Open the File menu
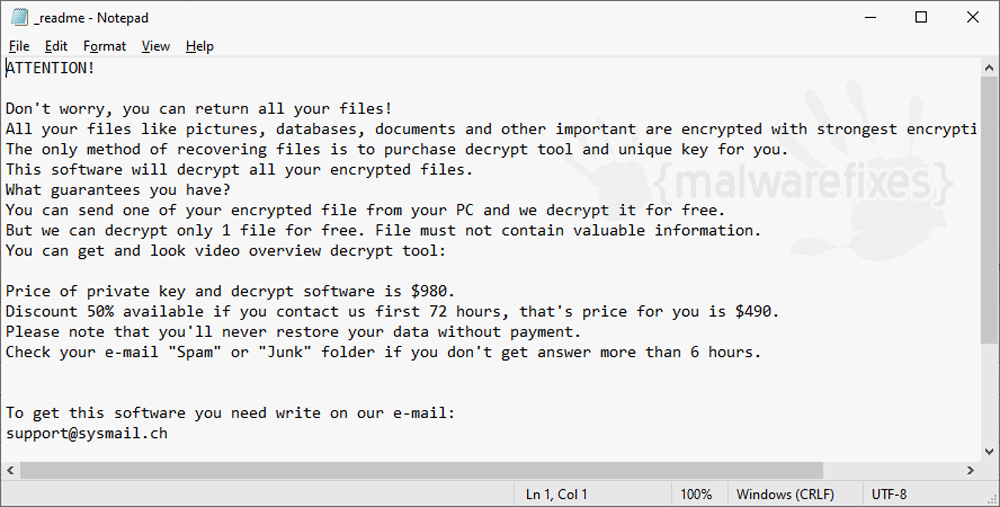The width and height of the screenshot is (1000, 507). point(19,46)
